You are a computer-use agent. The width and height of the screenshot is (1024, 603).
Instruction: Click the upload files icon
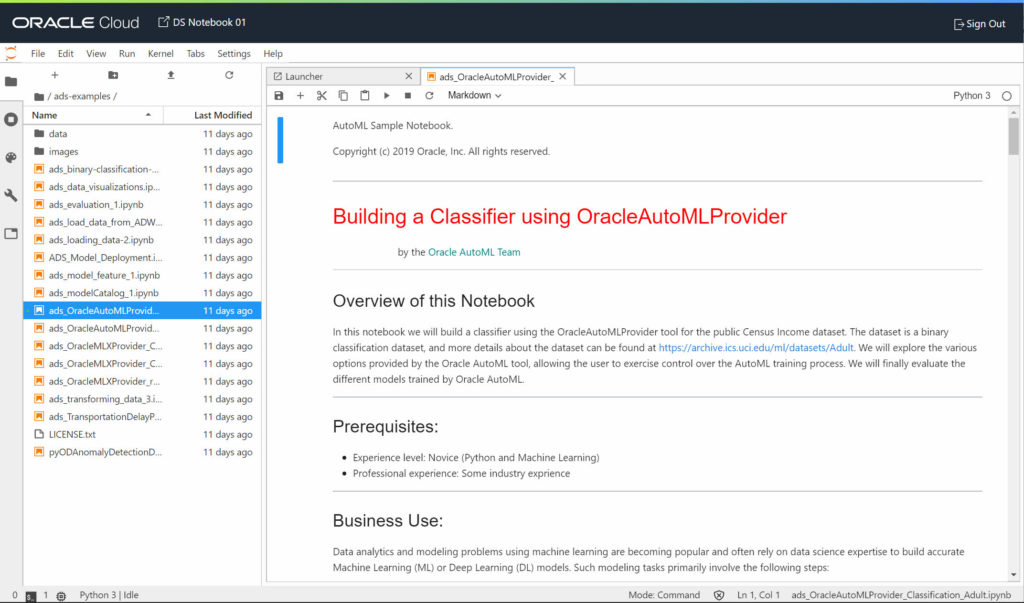[x=171, y=75]
